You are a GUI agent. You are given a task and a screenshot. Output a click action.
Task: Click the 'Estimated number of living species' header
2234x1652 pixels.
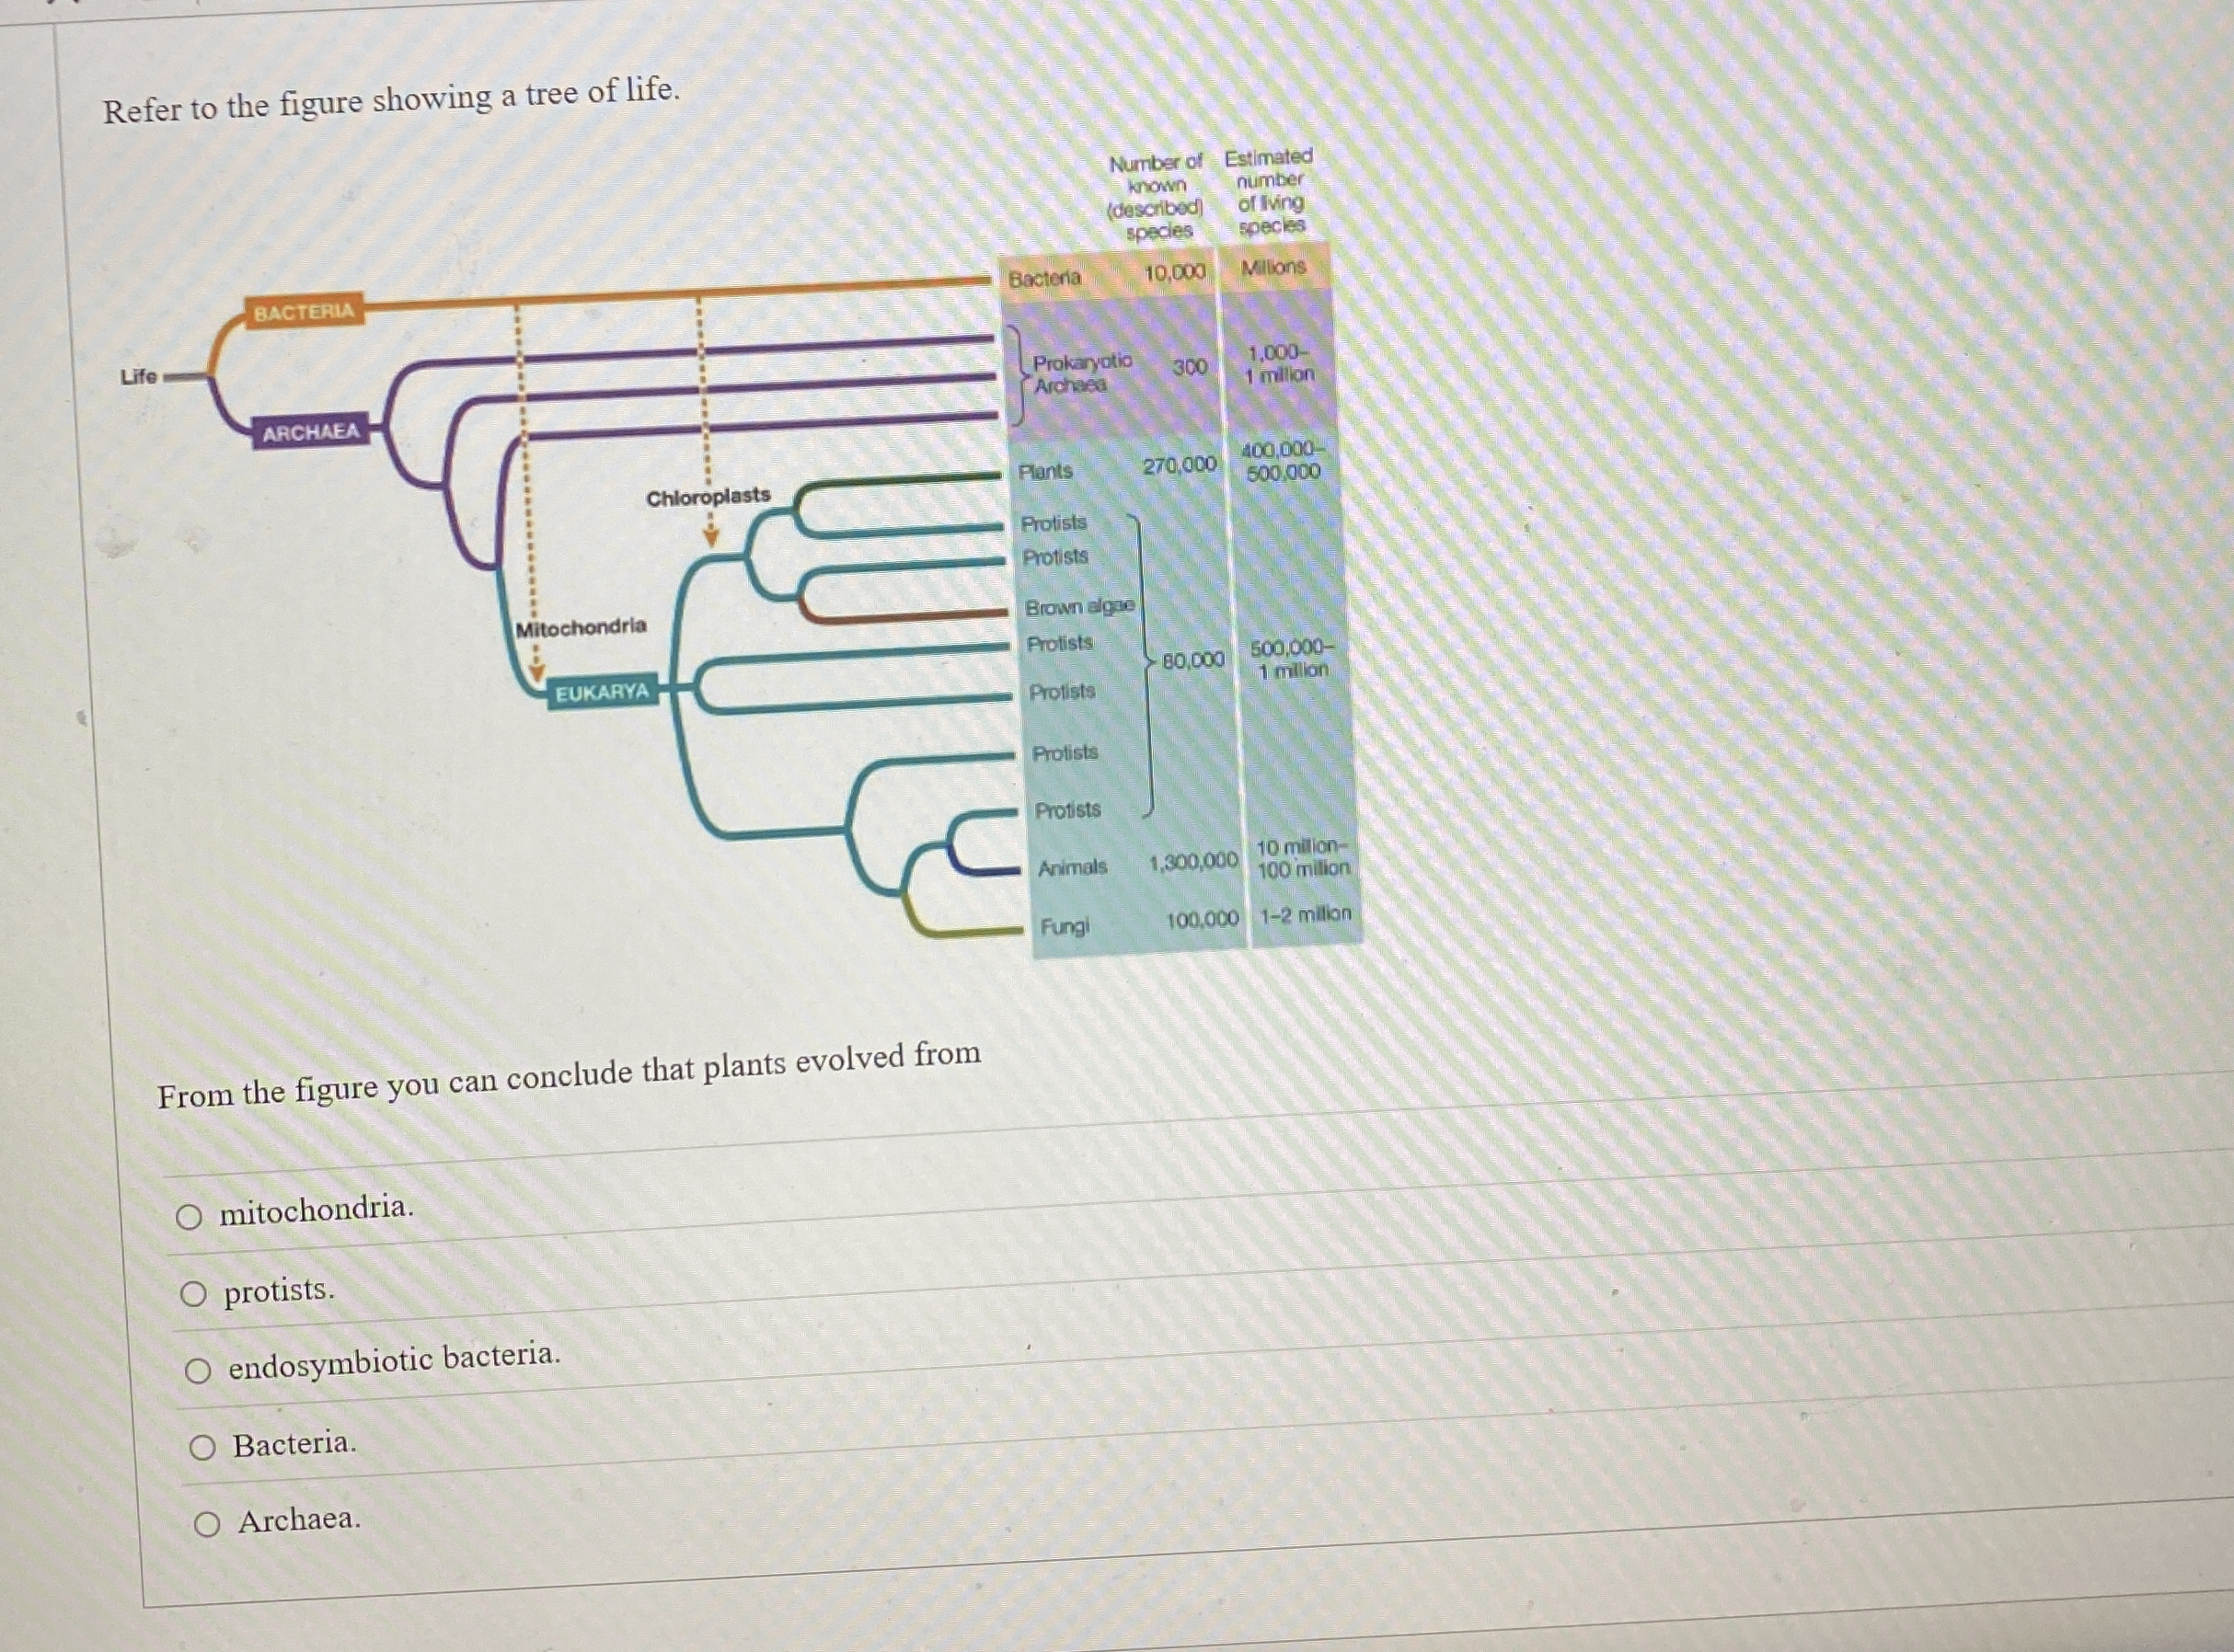pos(1269,191)
